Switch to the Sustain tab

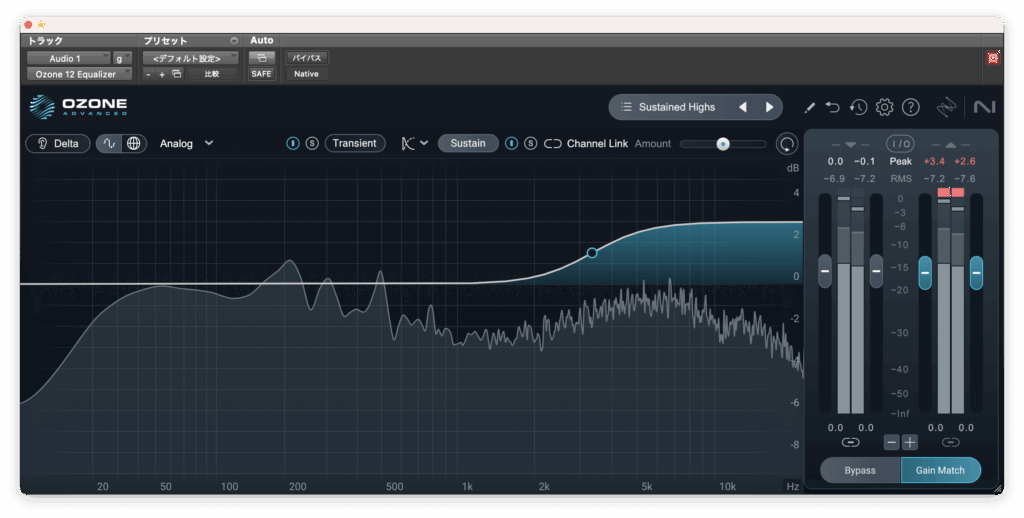467,143
